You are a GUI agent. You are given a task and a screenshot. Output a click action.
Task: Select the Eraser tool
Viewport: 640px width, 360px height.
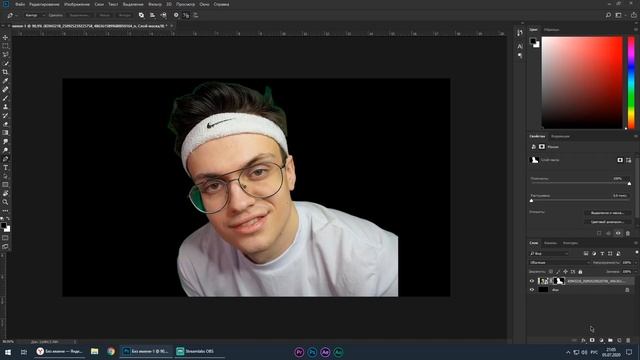click(x=5, y=124)
